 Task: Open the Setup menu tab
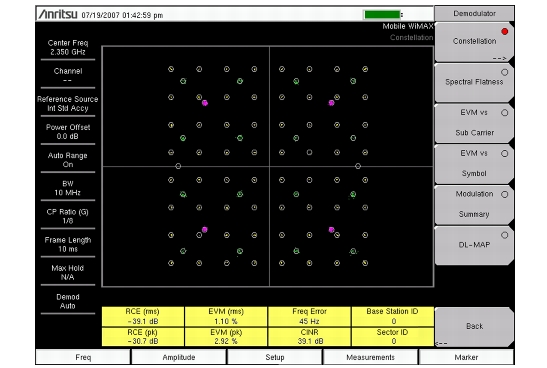(x=275, y=357)
